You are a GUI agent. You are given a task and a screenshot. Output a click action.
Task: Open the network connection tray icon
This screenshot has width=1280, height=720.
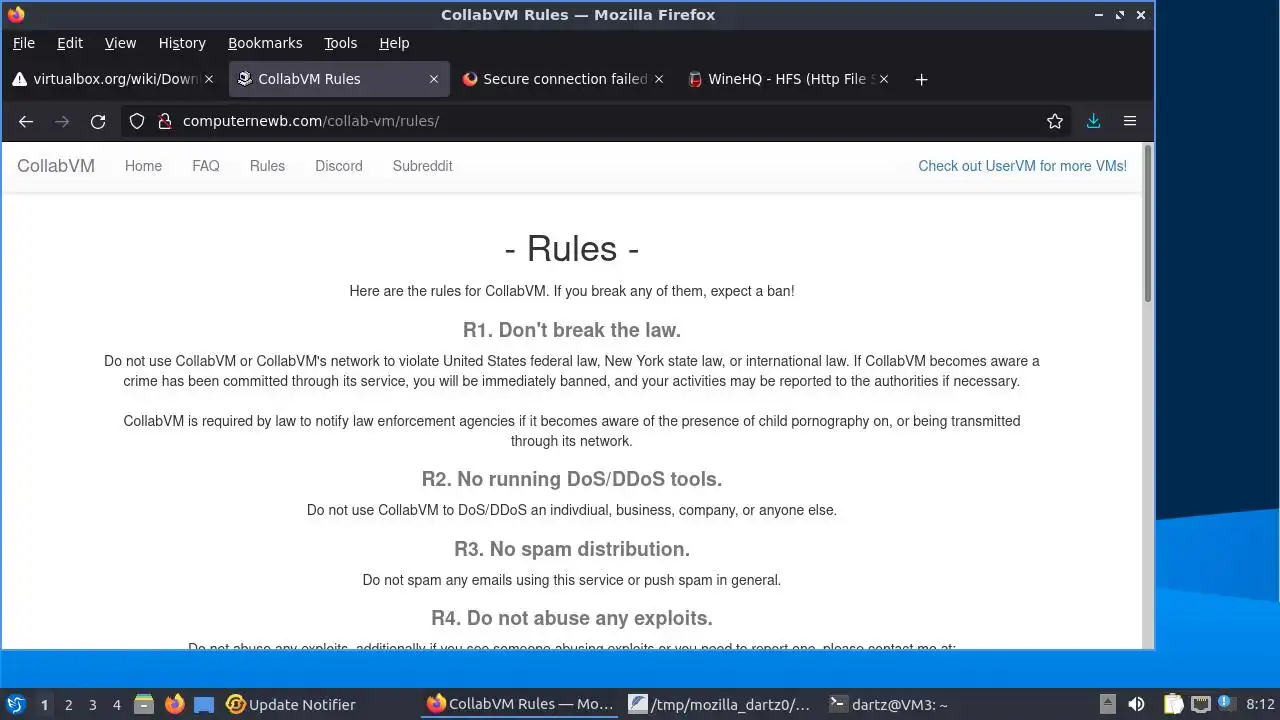tap(1200, 705)
